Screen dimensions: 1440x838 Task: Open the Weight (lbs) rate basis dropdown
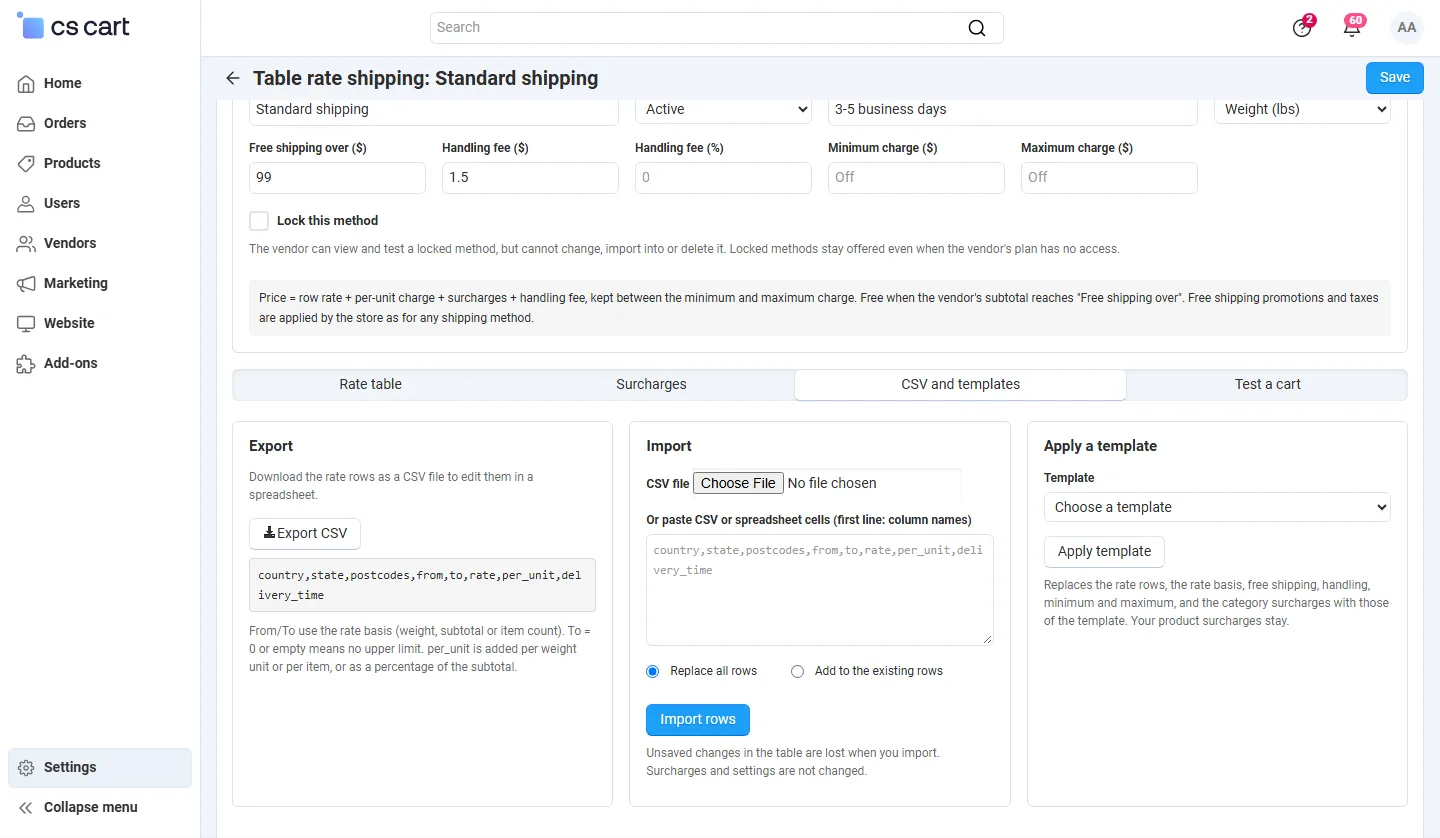click(1302, 109)
